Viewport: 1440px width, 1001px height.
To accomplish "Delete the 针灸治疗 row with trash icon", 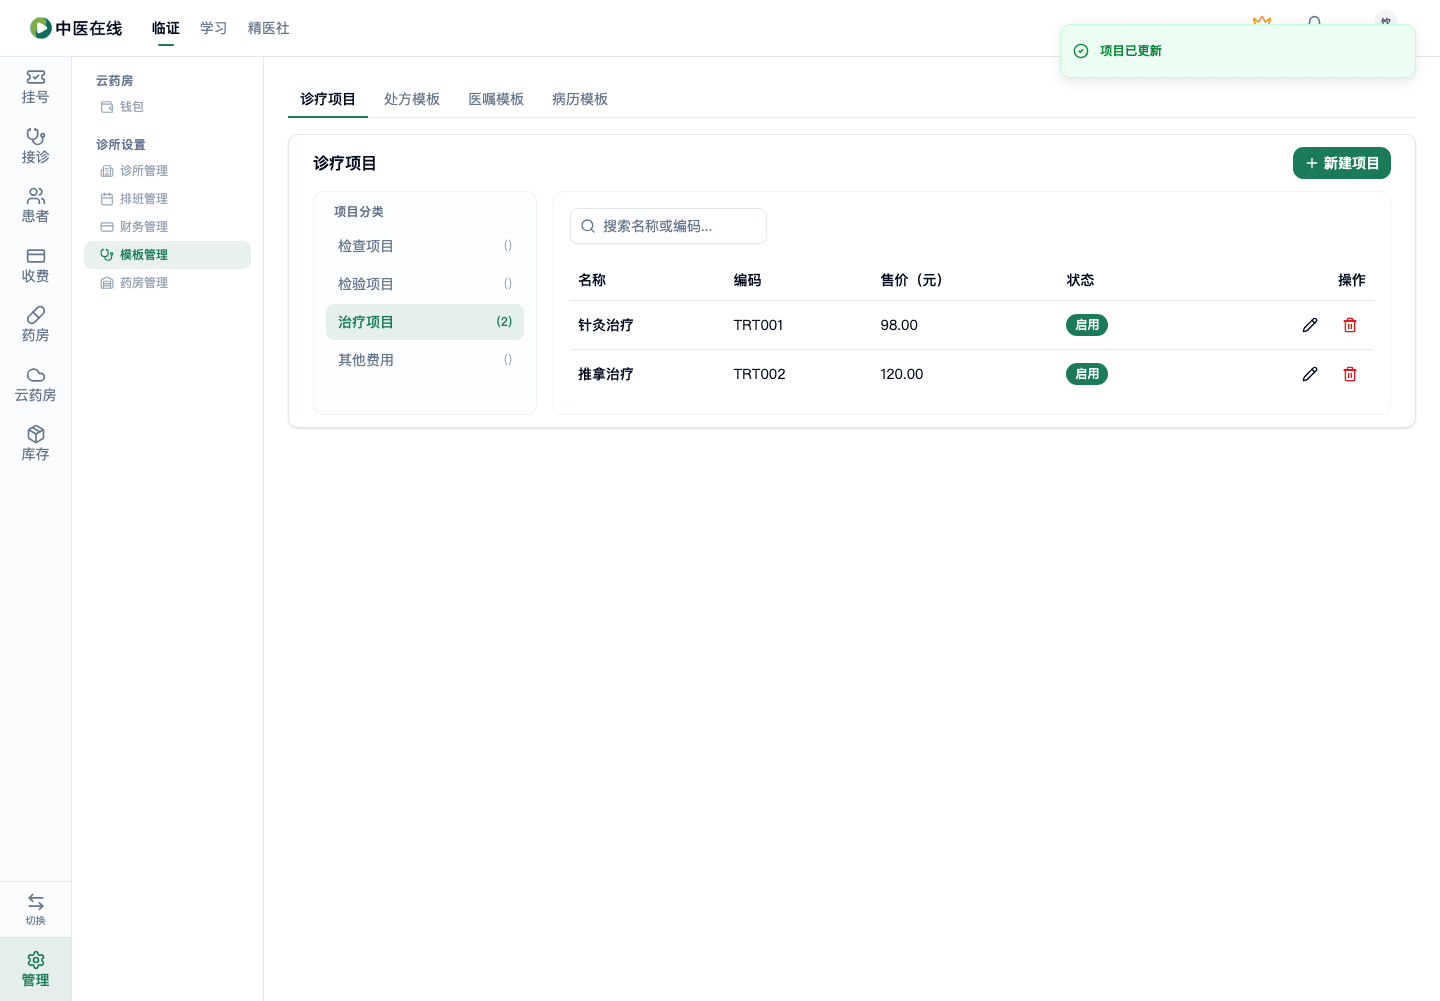I will click(x=1350, y=325).
